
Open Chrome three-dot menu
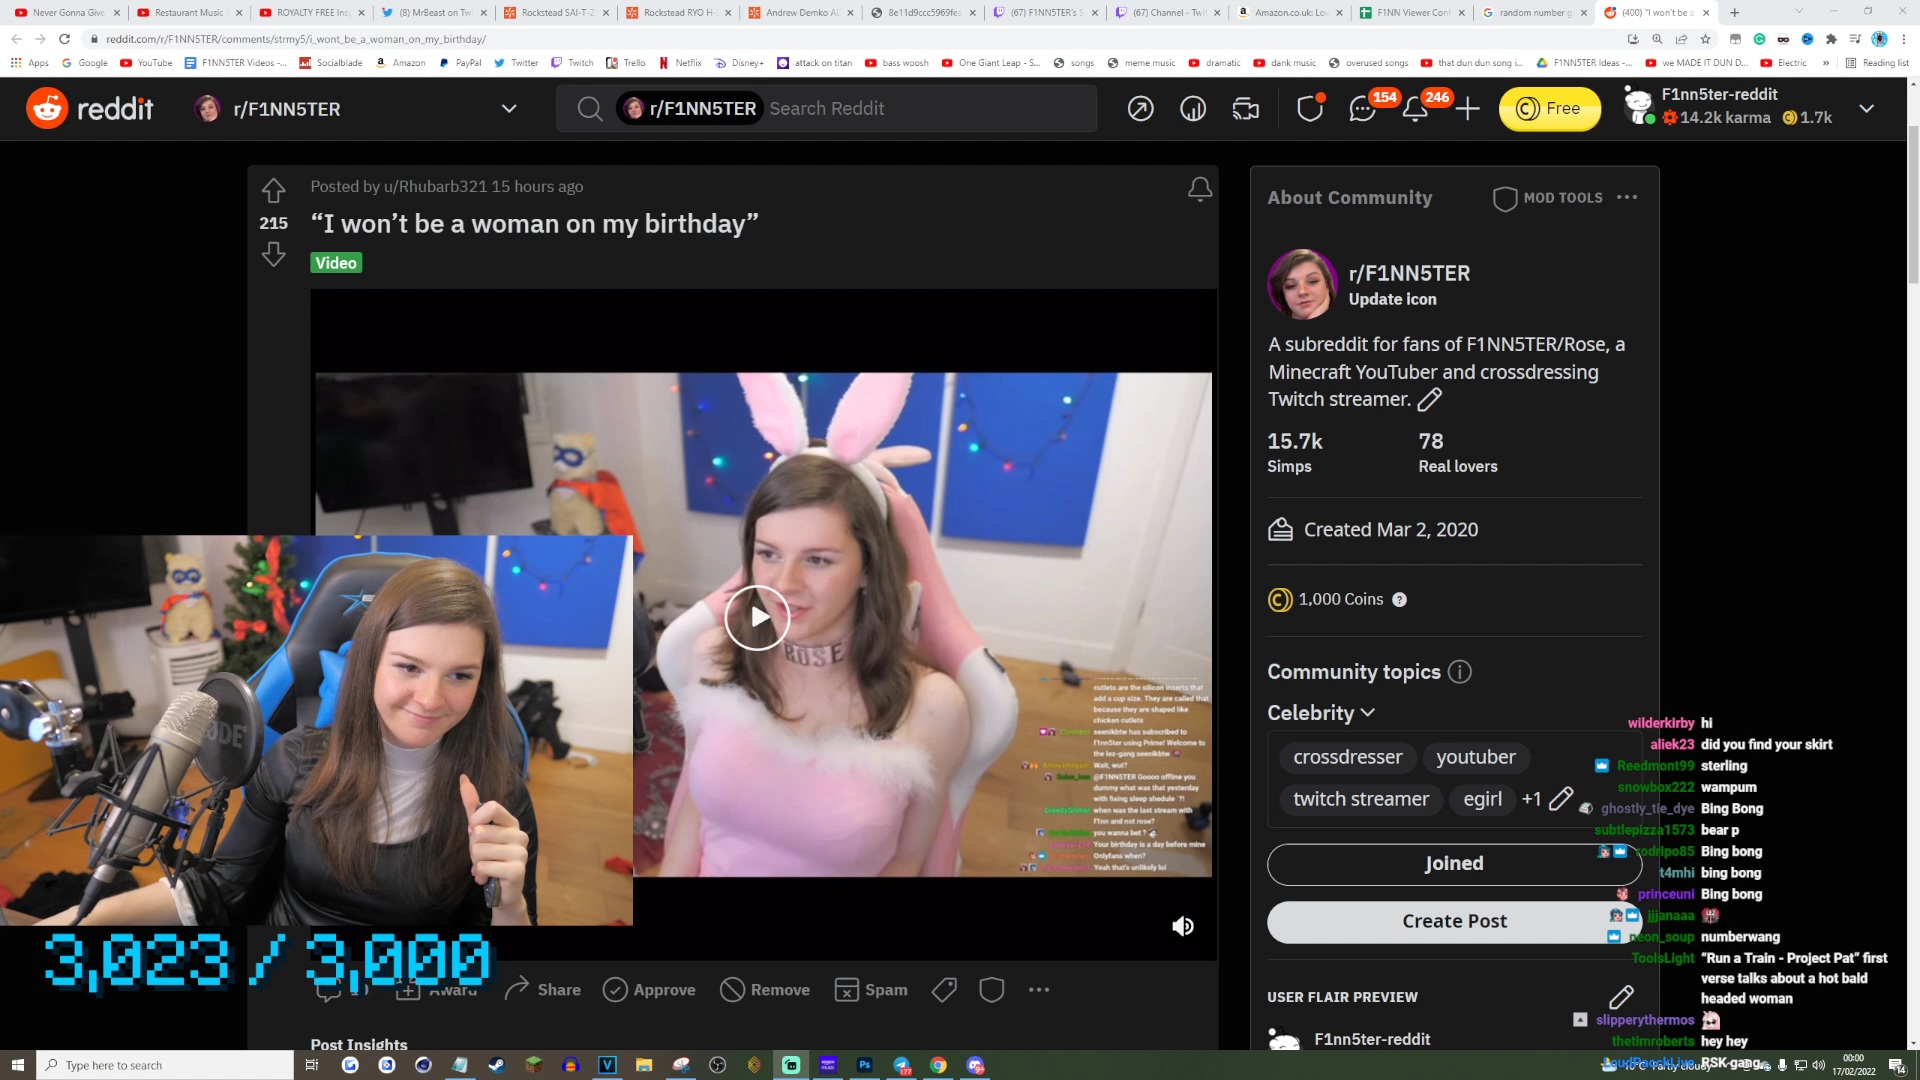(1904, 39)
